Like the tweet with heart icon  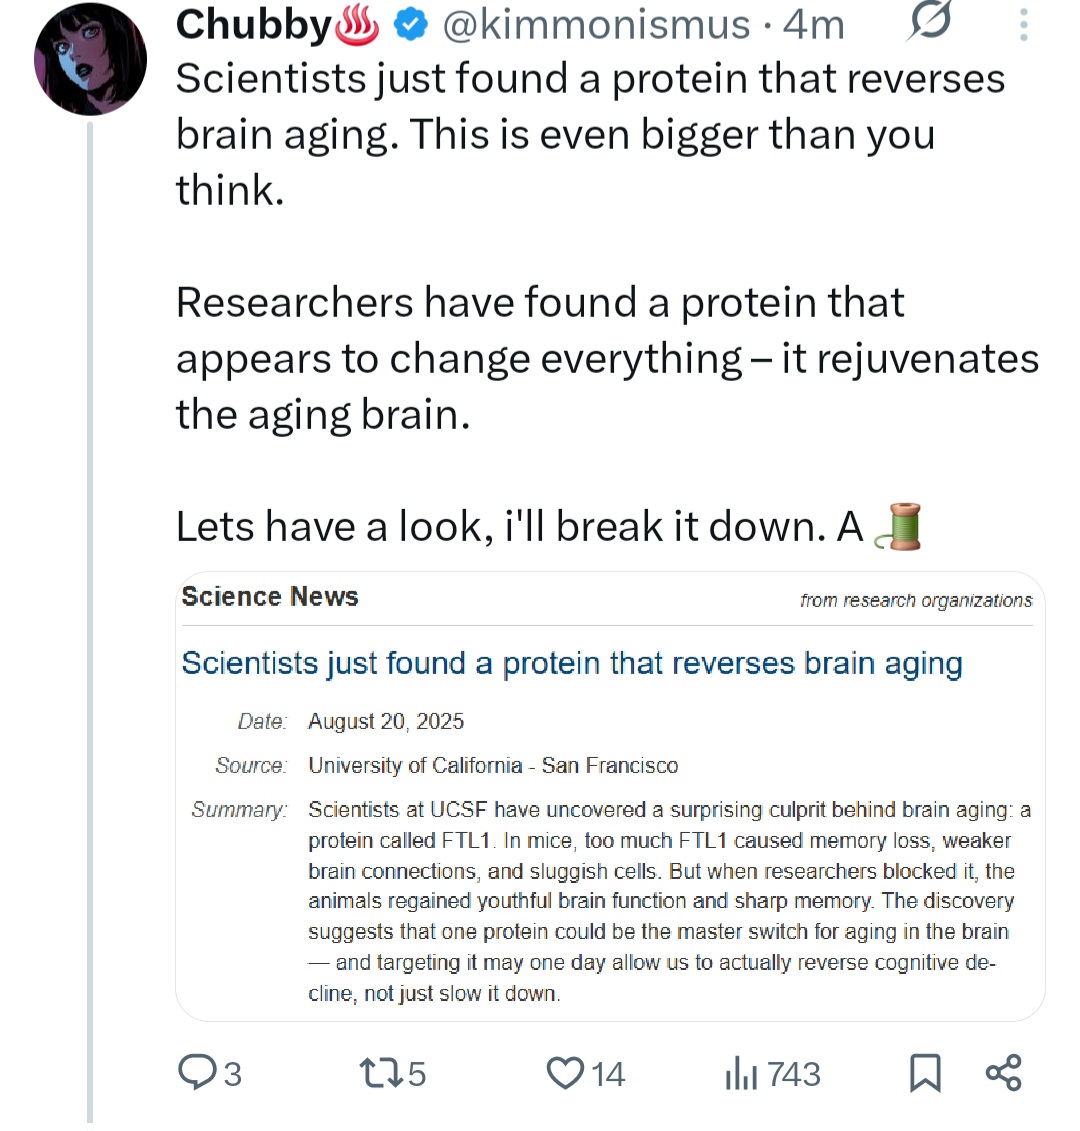click(x=565, y=1073)
